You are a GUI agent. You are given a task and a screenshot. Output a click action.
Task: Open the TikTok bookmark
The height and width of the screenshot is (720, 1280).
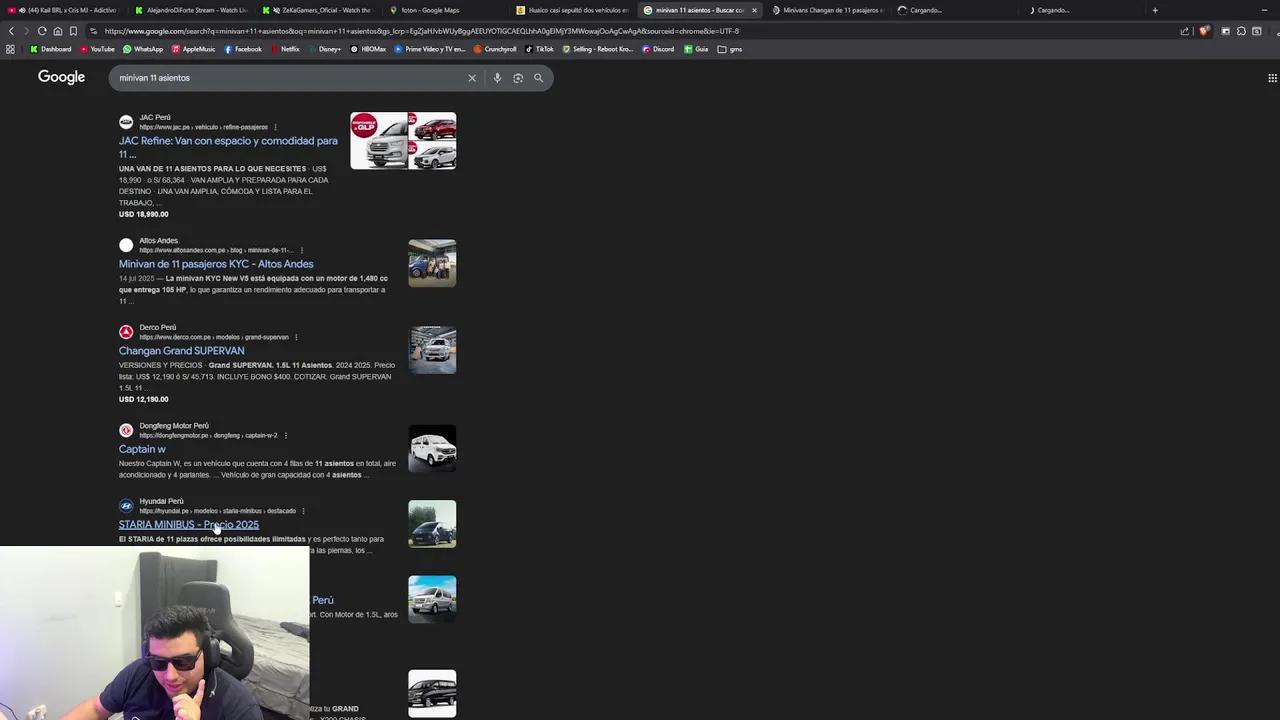[540, 49]
